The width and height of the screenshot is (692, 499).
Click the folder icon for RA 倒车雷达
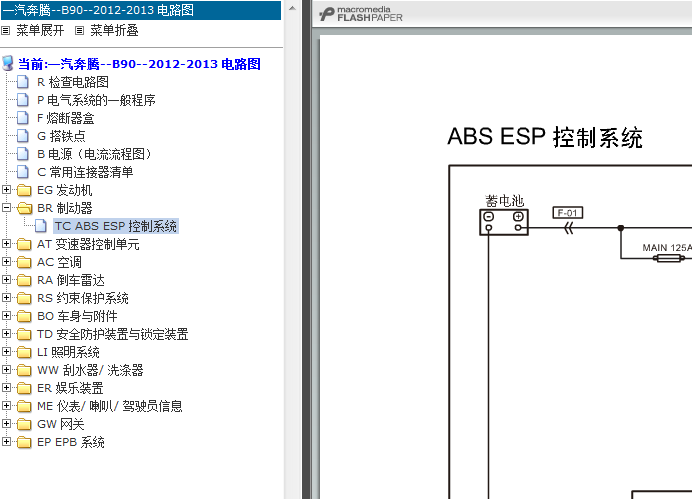[x=24, y=280]
